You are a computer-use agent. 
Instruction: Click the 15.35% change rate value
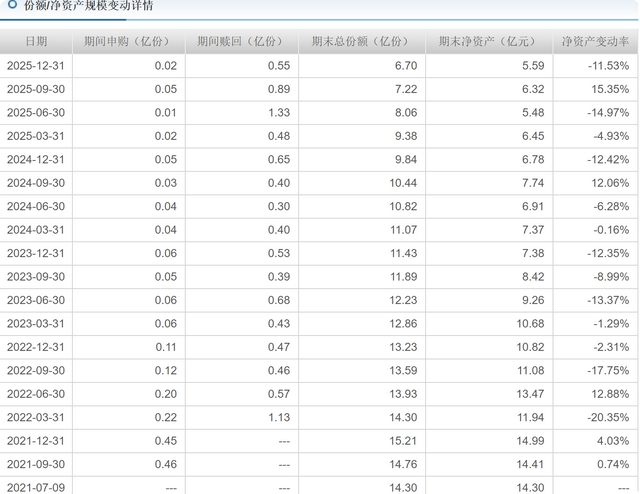pyautogui.click(x=610, y=89)
